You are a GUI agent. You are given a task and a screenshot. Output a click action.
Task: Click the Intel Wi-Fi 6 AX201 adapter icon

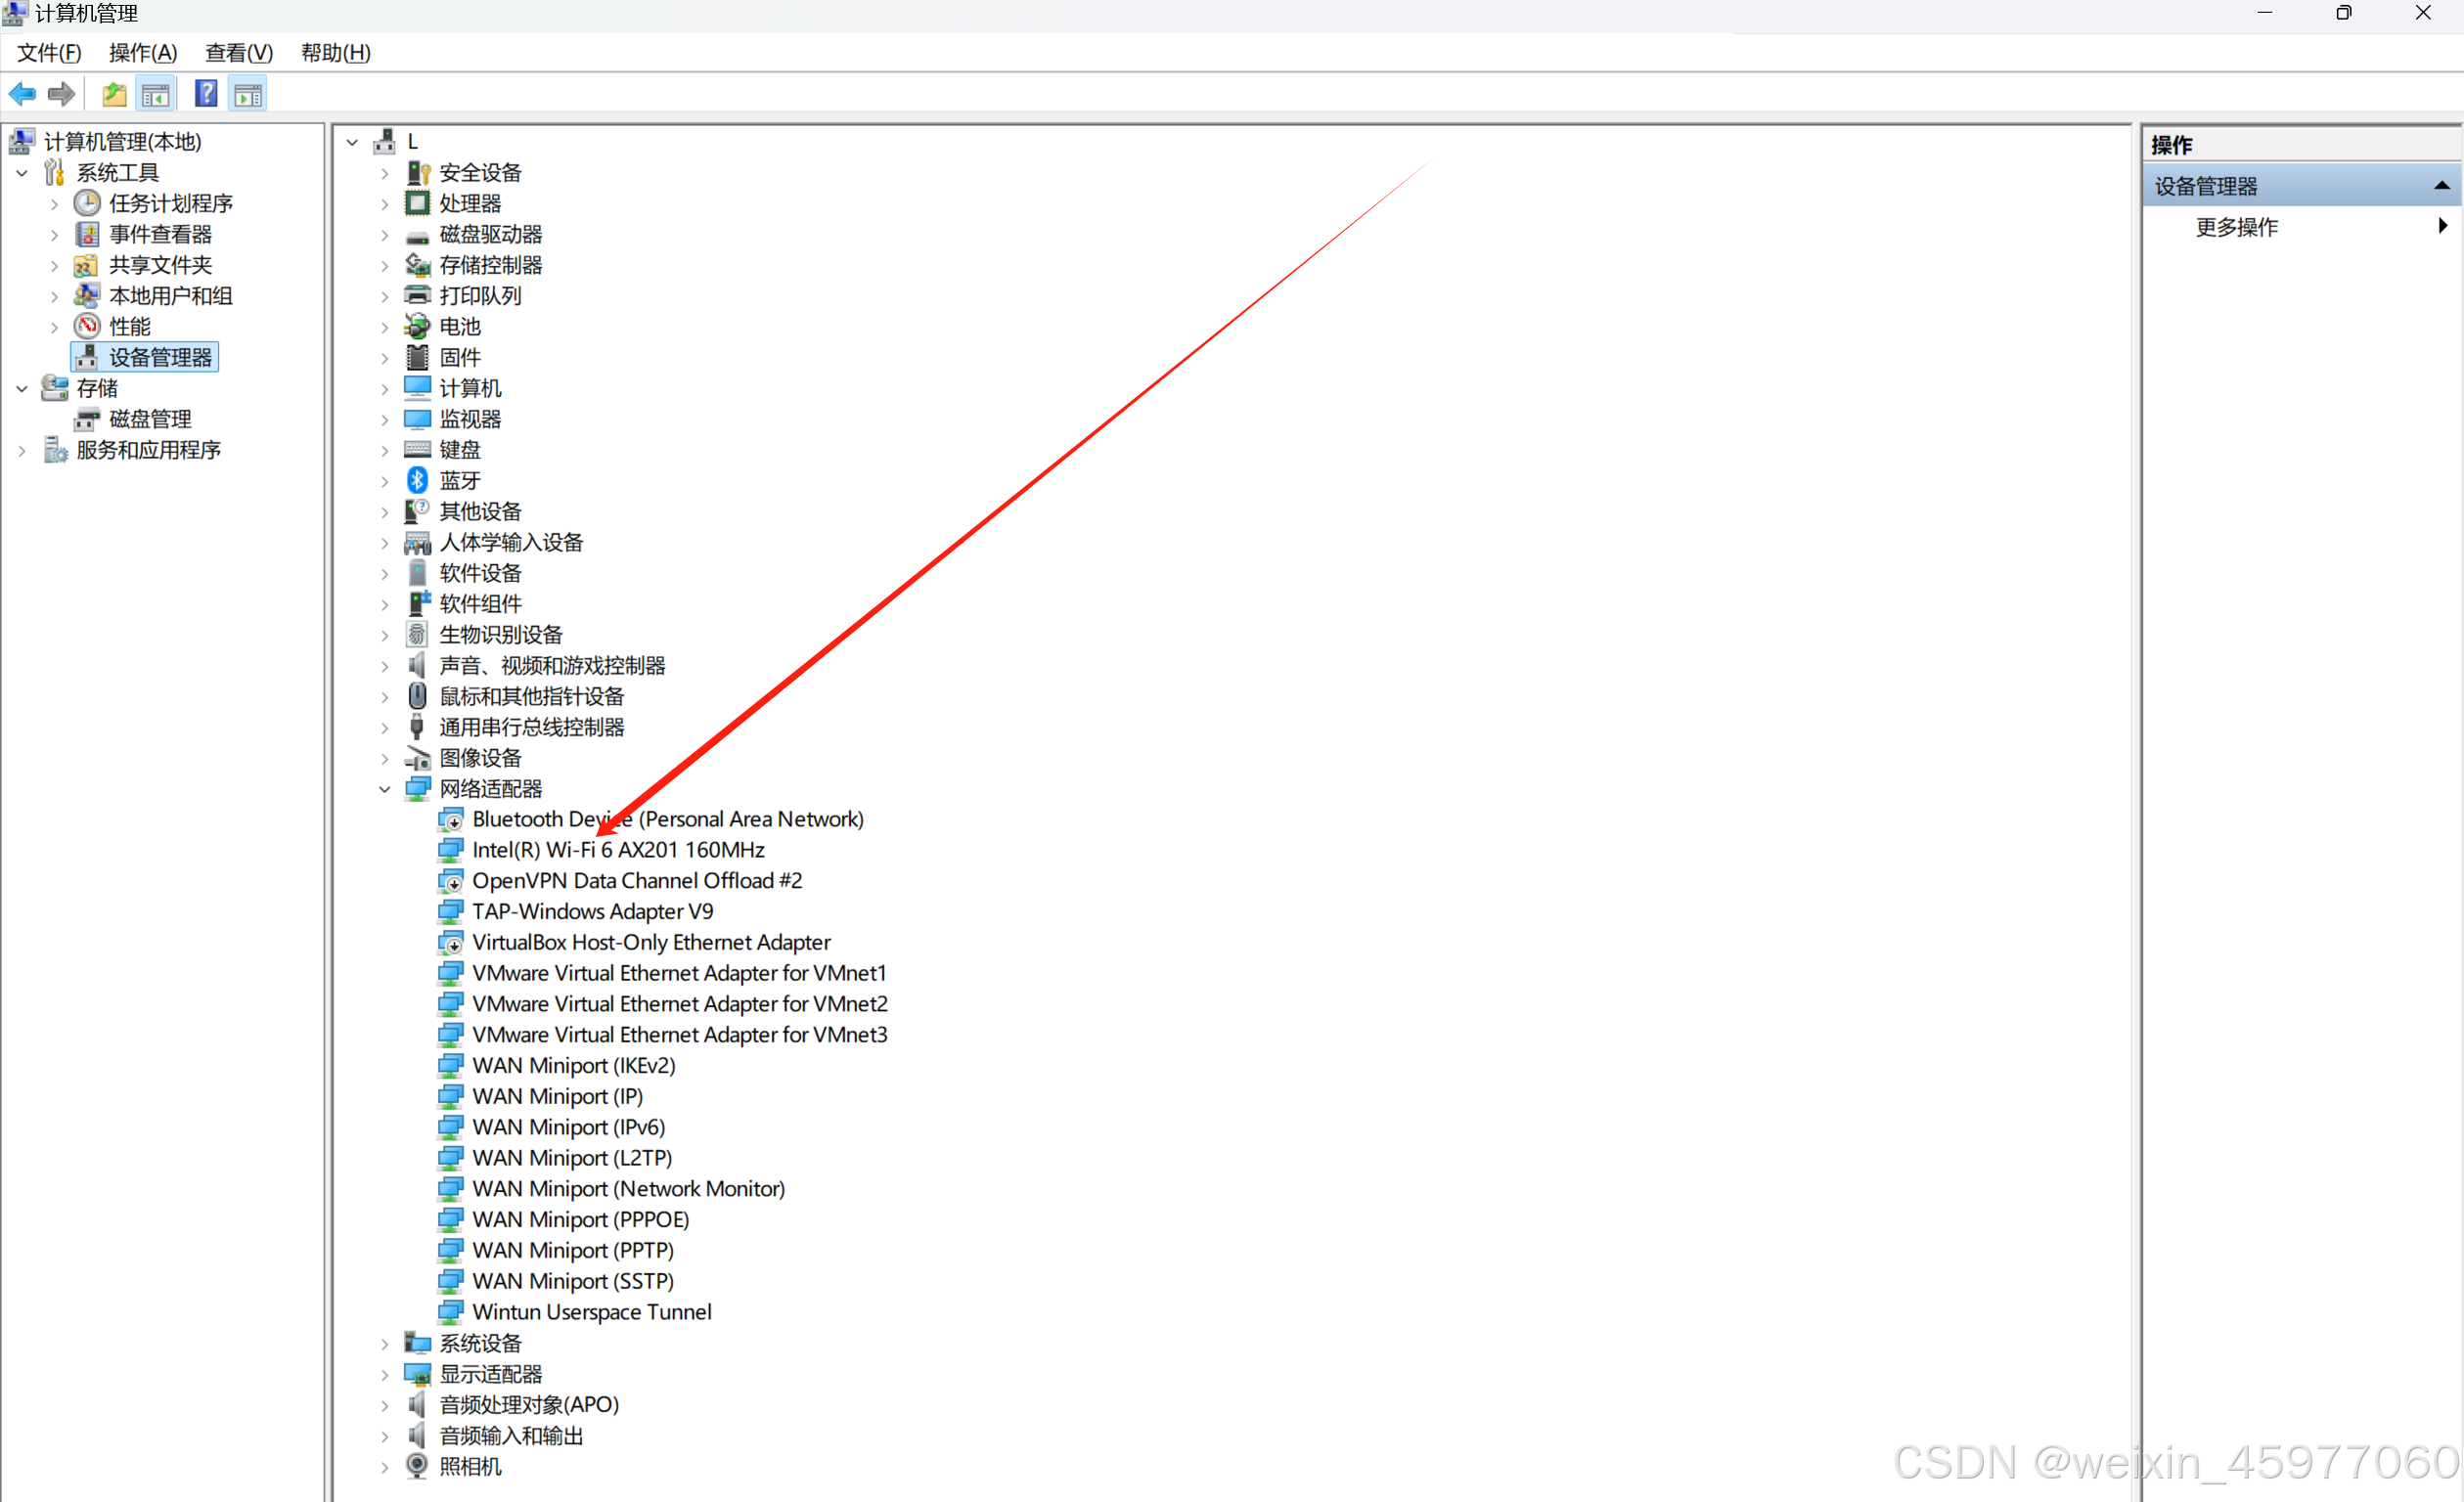451,850
